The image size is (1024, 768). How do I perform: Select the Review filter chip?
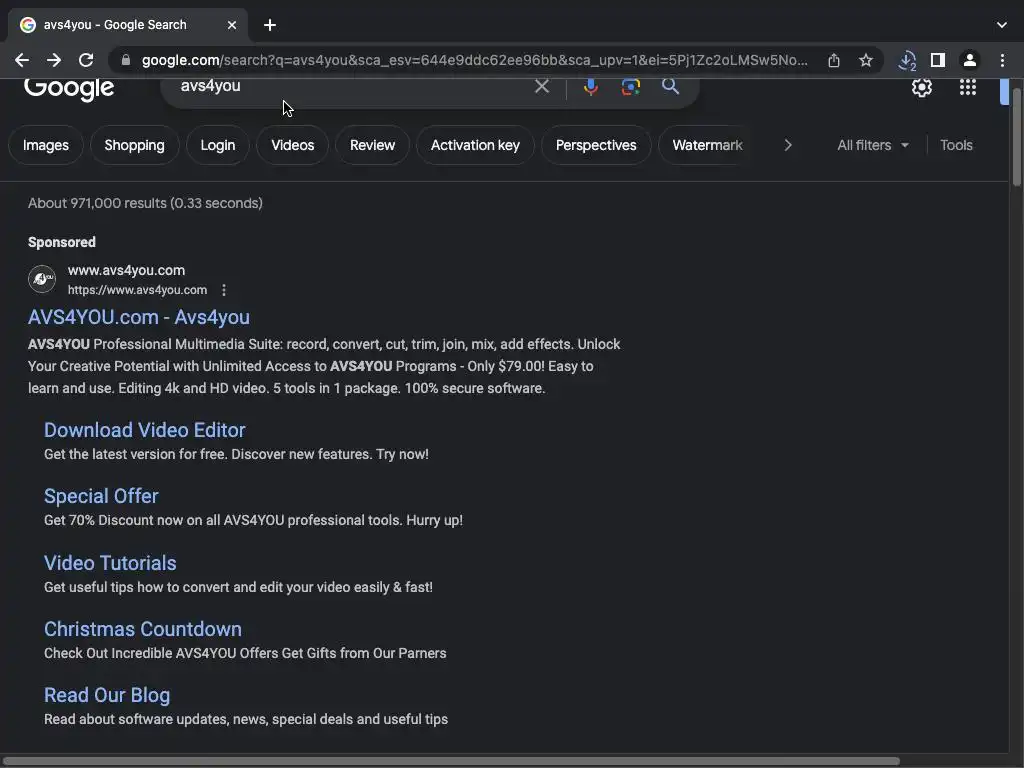click(x=372, y=145)
